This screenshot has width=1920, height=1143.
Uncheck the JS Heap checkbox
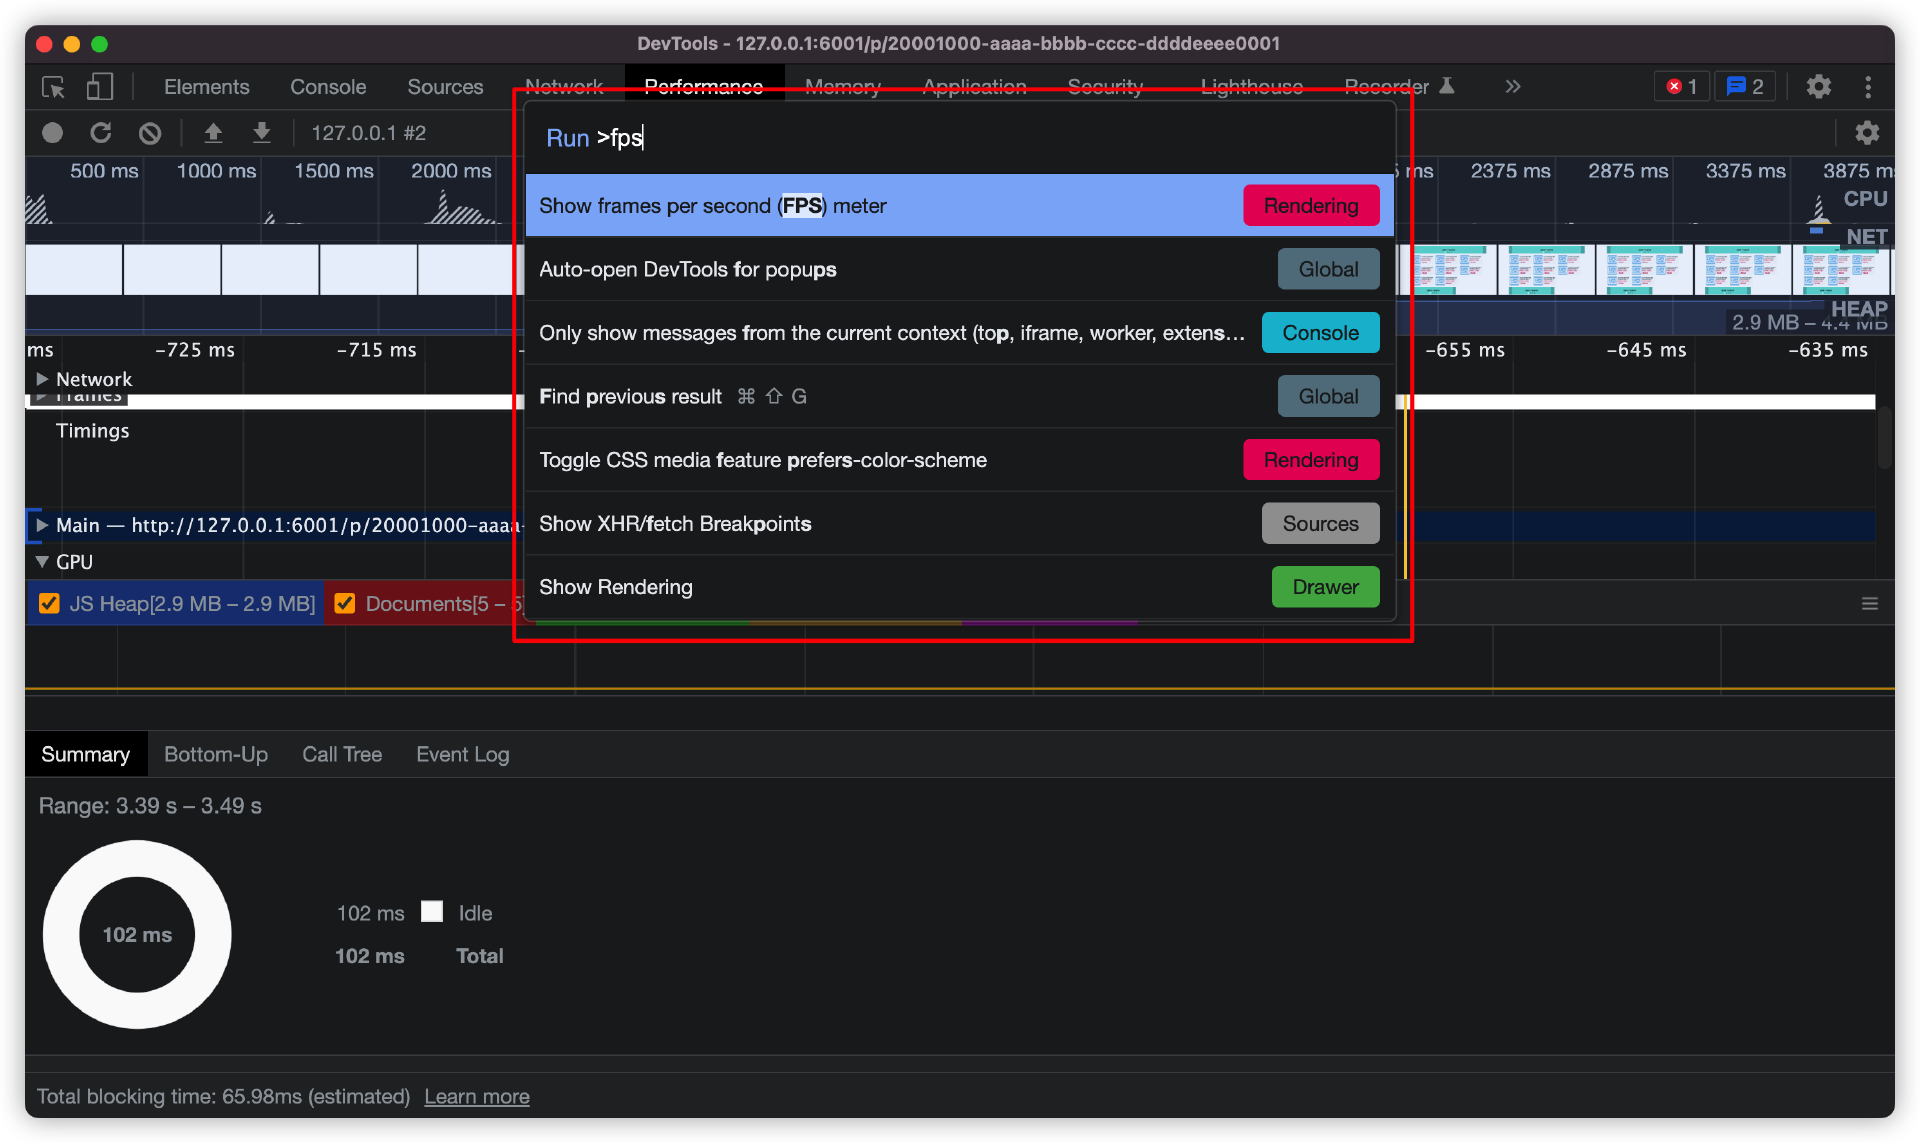coord(49,603)
